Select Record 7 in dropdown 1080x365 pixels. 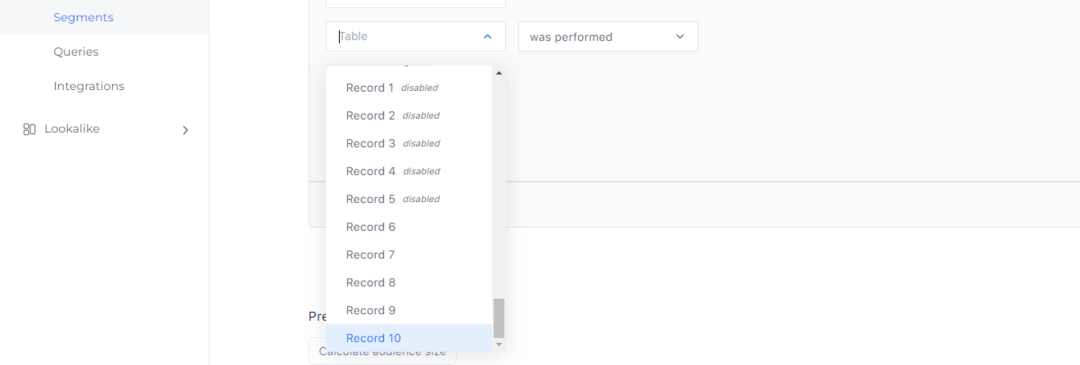click(409, 255)
